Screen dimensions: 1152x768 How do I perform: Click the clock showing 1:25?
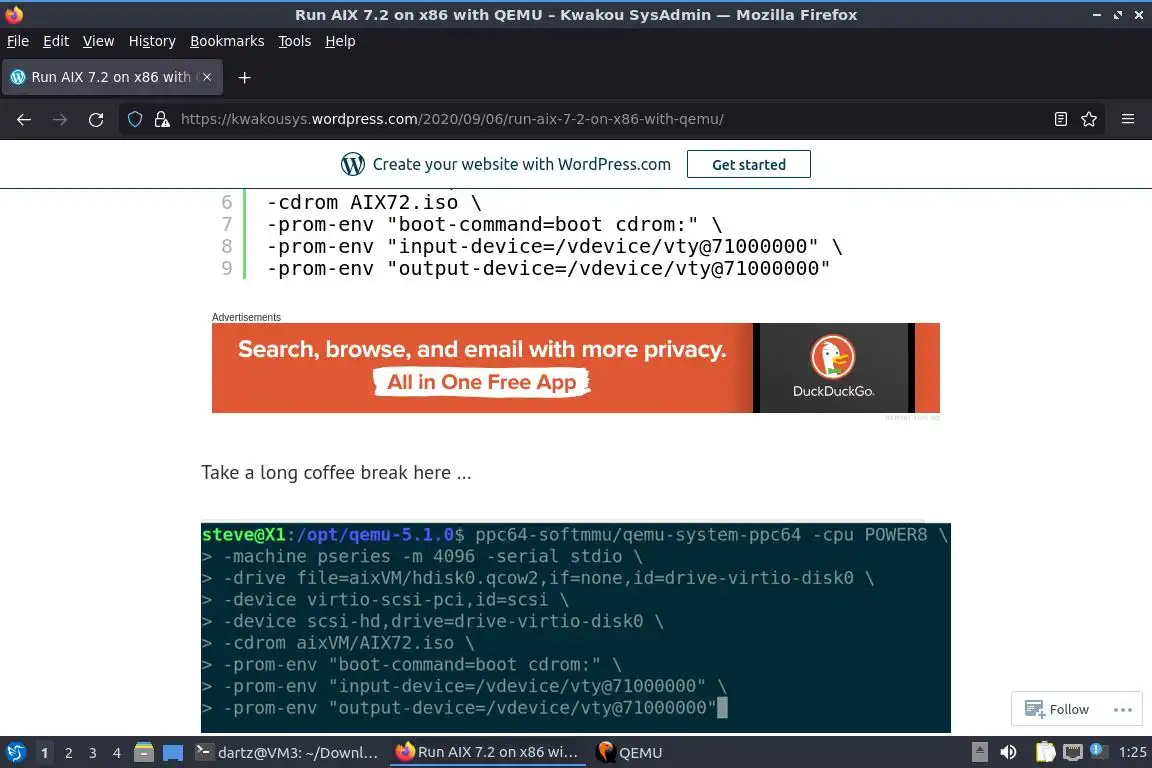[x=1132, y=753]
